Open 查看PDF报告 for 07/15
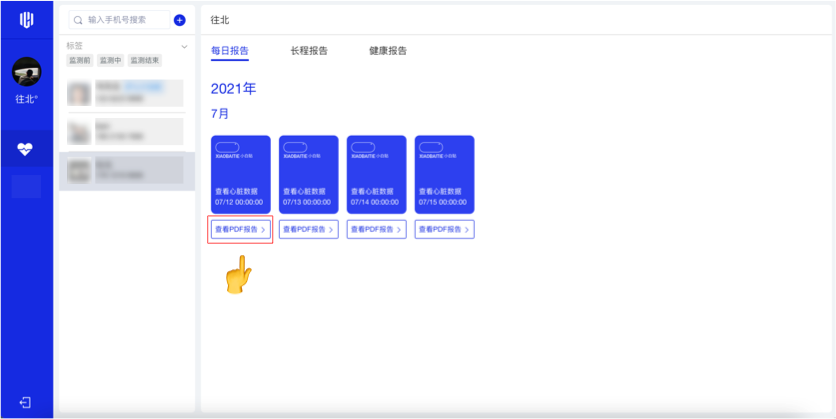The width and height of the screenshot is (836, 419). point(444,229)
